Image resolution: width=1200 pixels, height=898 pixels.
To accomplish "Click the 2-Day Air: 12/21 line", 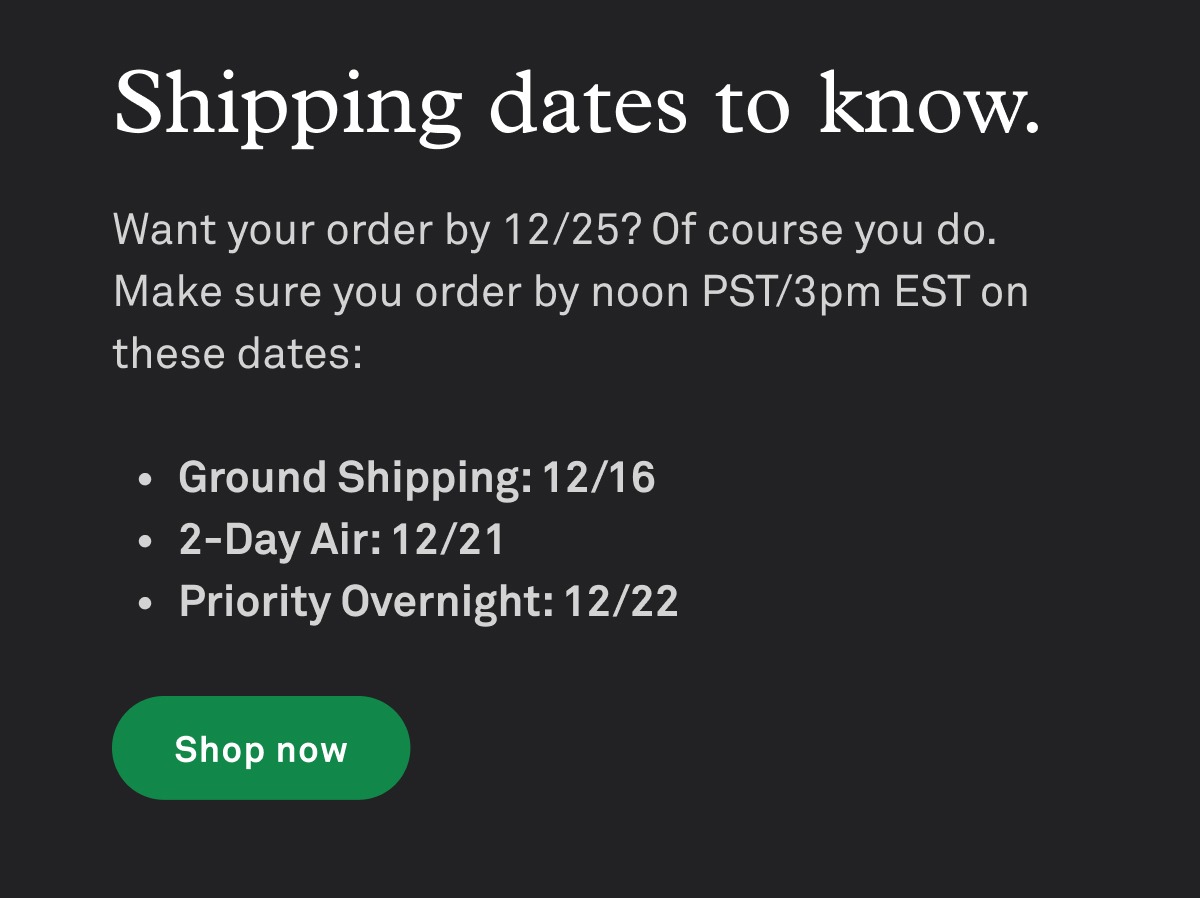I will point(340,539).
